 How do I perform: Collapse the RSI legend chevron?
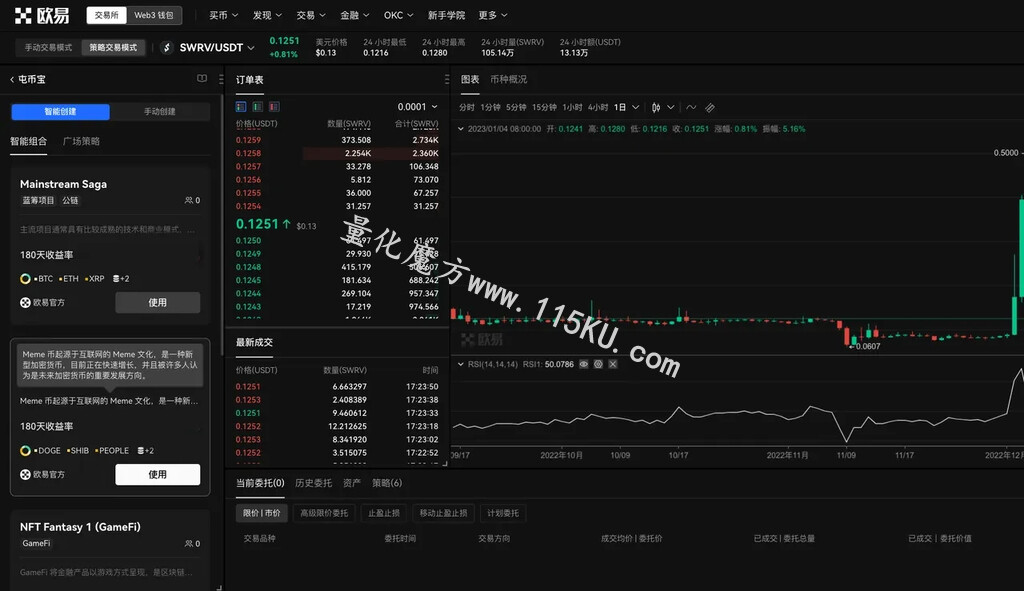pyautogui.click(x=461, y=364)
